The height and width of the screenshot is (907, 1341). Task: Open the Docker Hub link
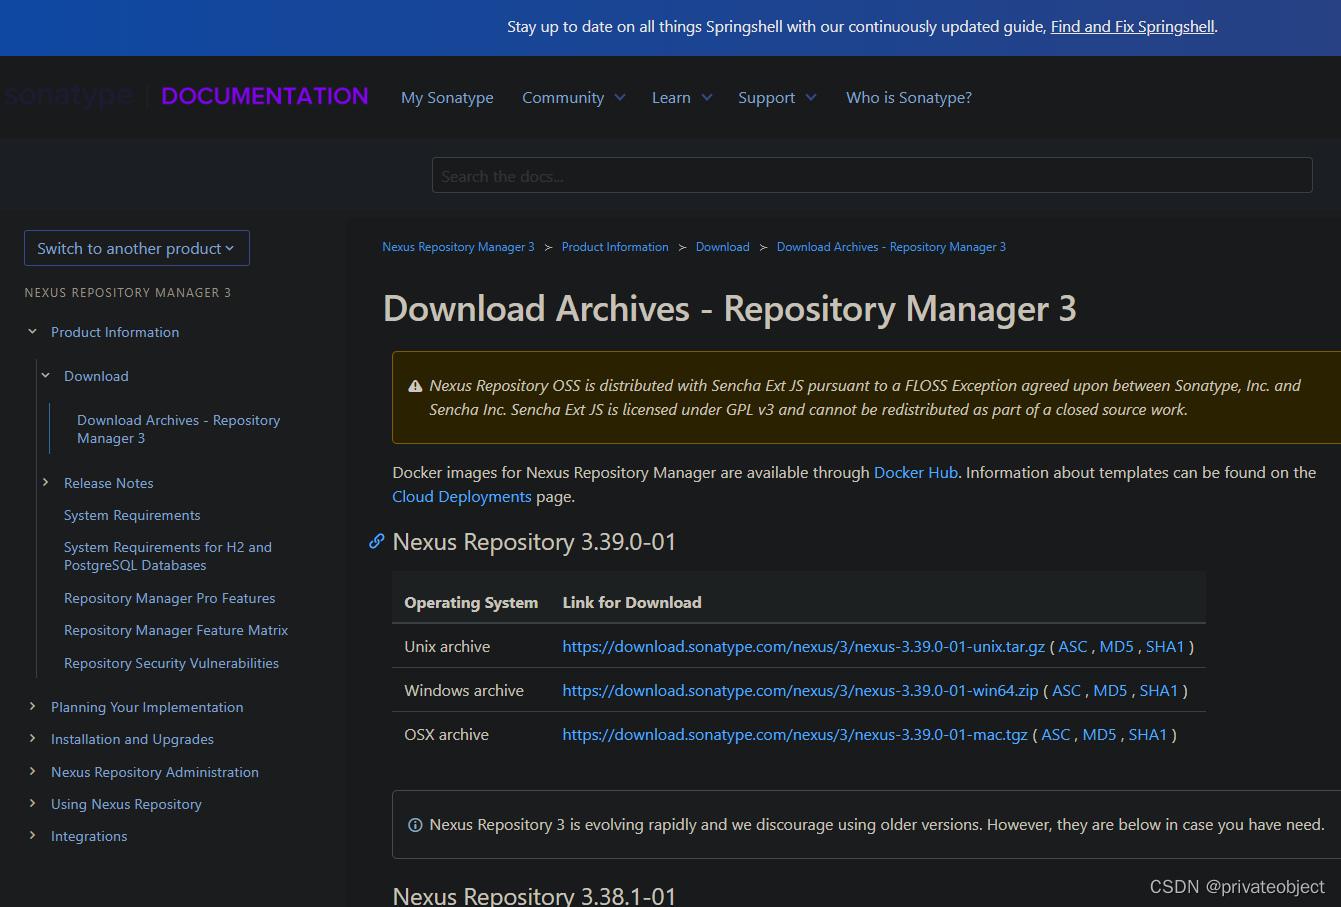click(916, 472)
